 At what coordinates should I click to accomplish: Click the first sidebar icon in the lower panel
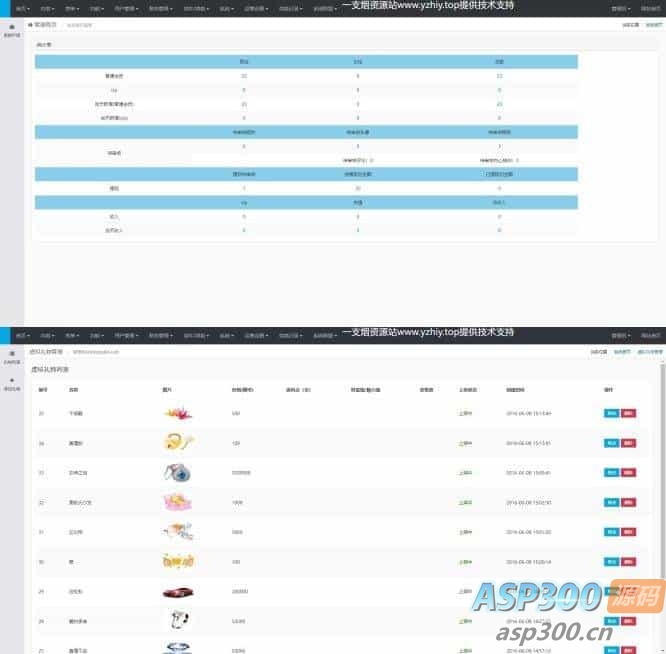pyautogui.click(x=12, y=353)
